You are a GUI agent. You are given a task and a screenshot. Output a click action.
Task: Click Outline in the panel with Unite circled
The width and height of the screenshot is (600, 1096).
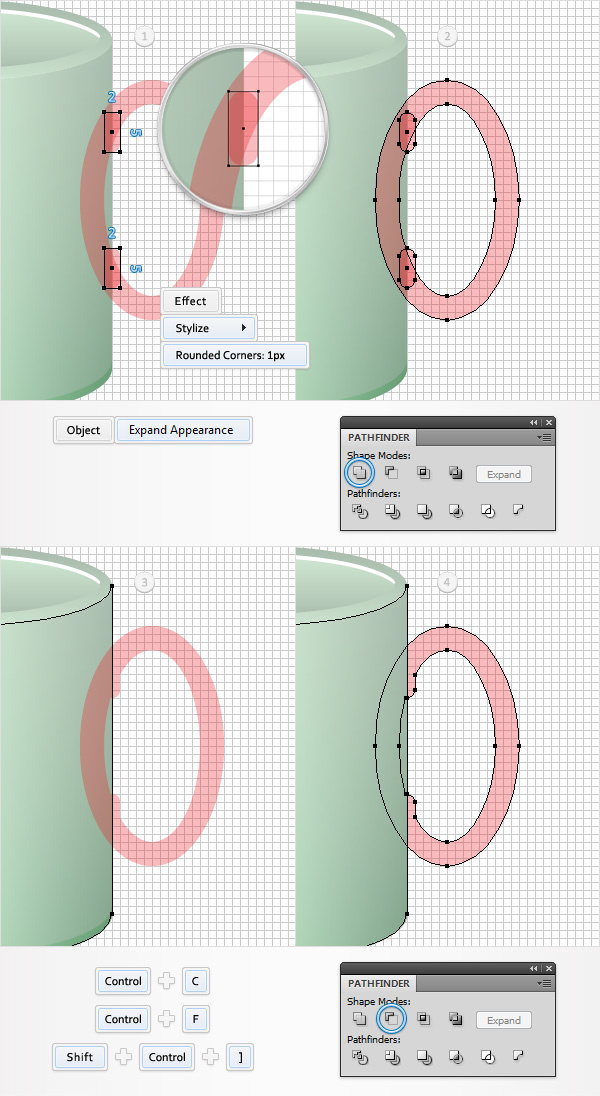pyautogui.click(x=488, y=511)
